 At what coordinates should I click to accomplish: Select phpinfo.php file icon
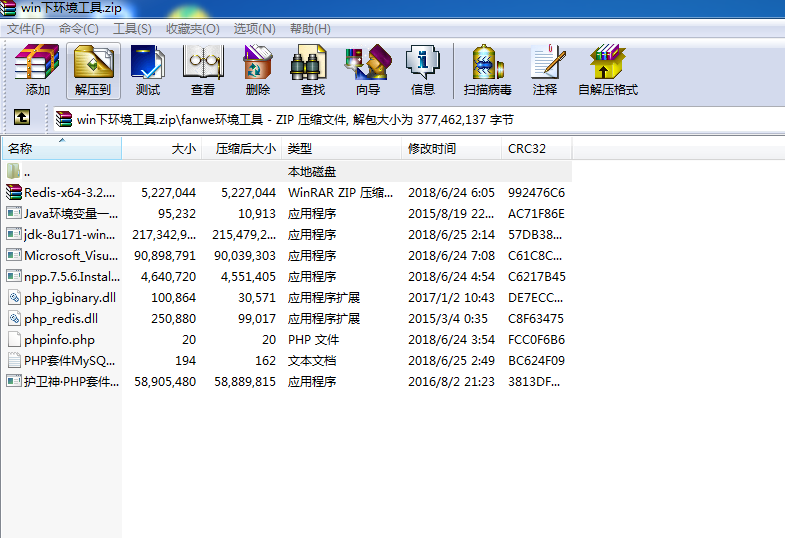(x=14, y=339)
